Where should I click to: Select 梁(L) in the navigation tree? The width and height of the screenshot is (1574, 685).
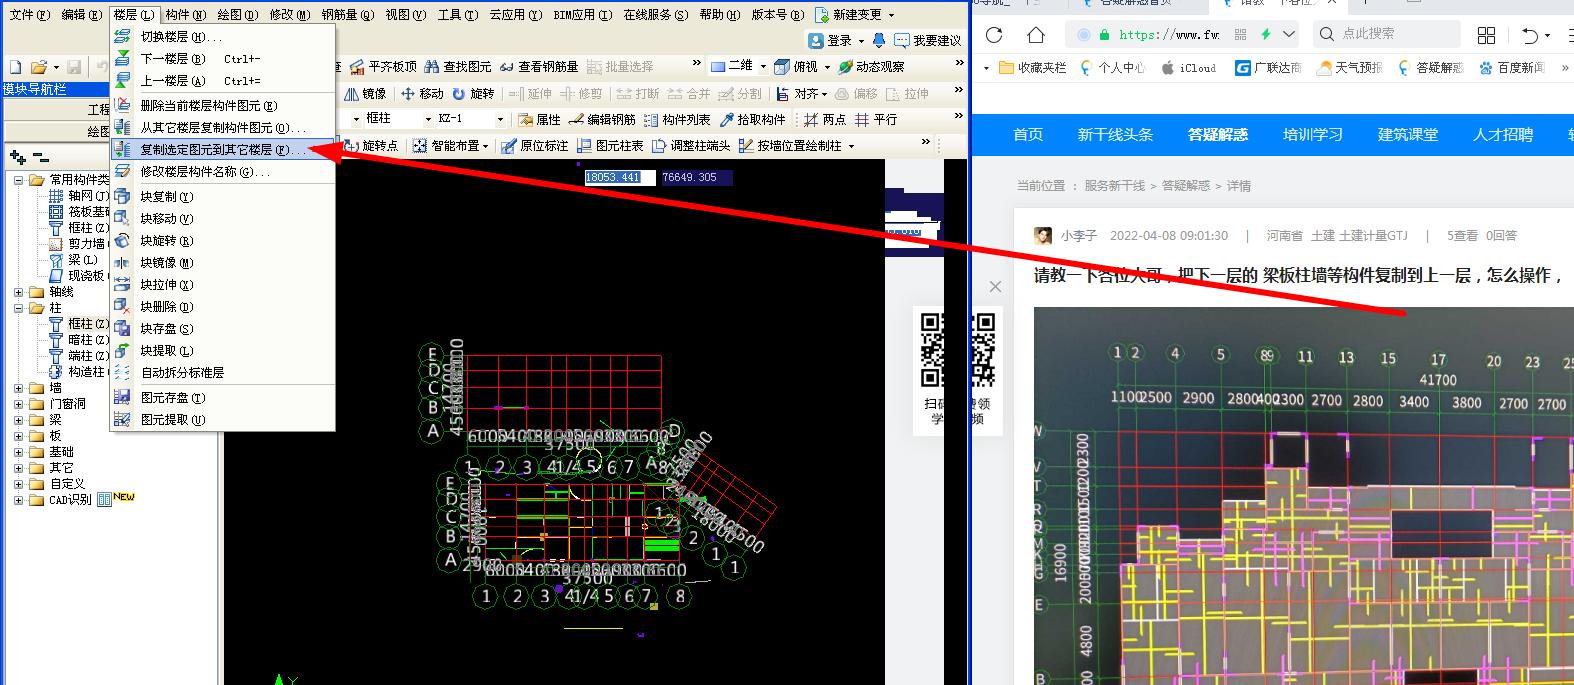coord(82,260)
